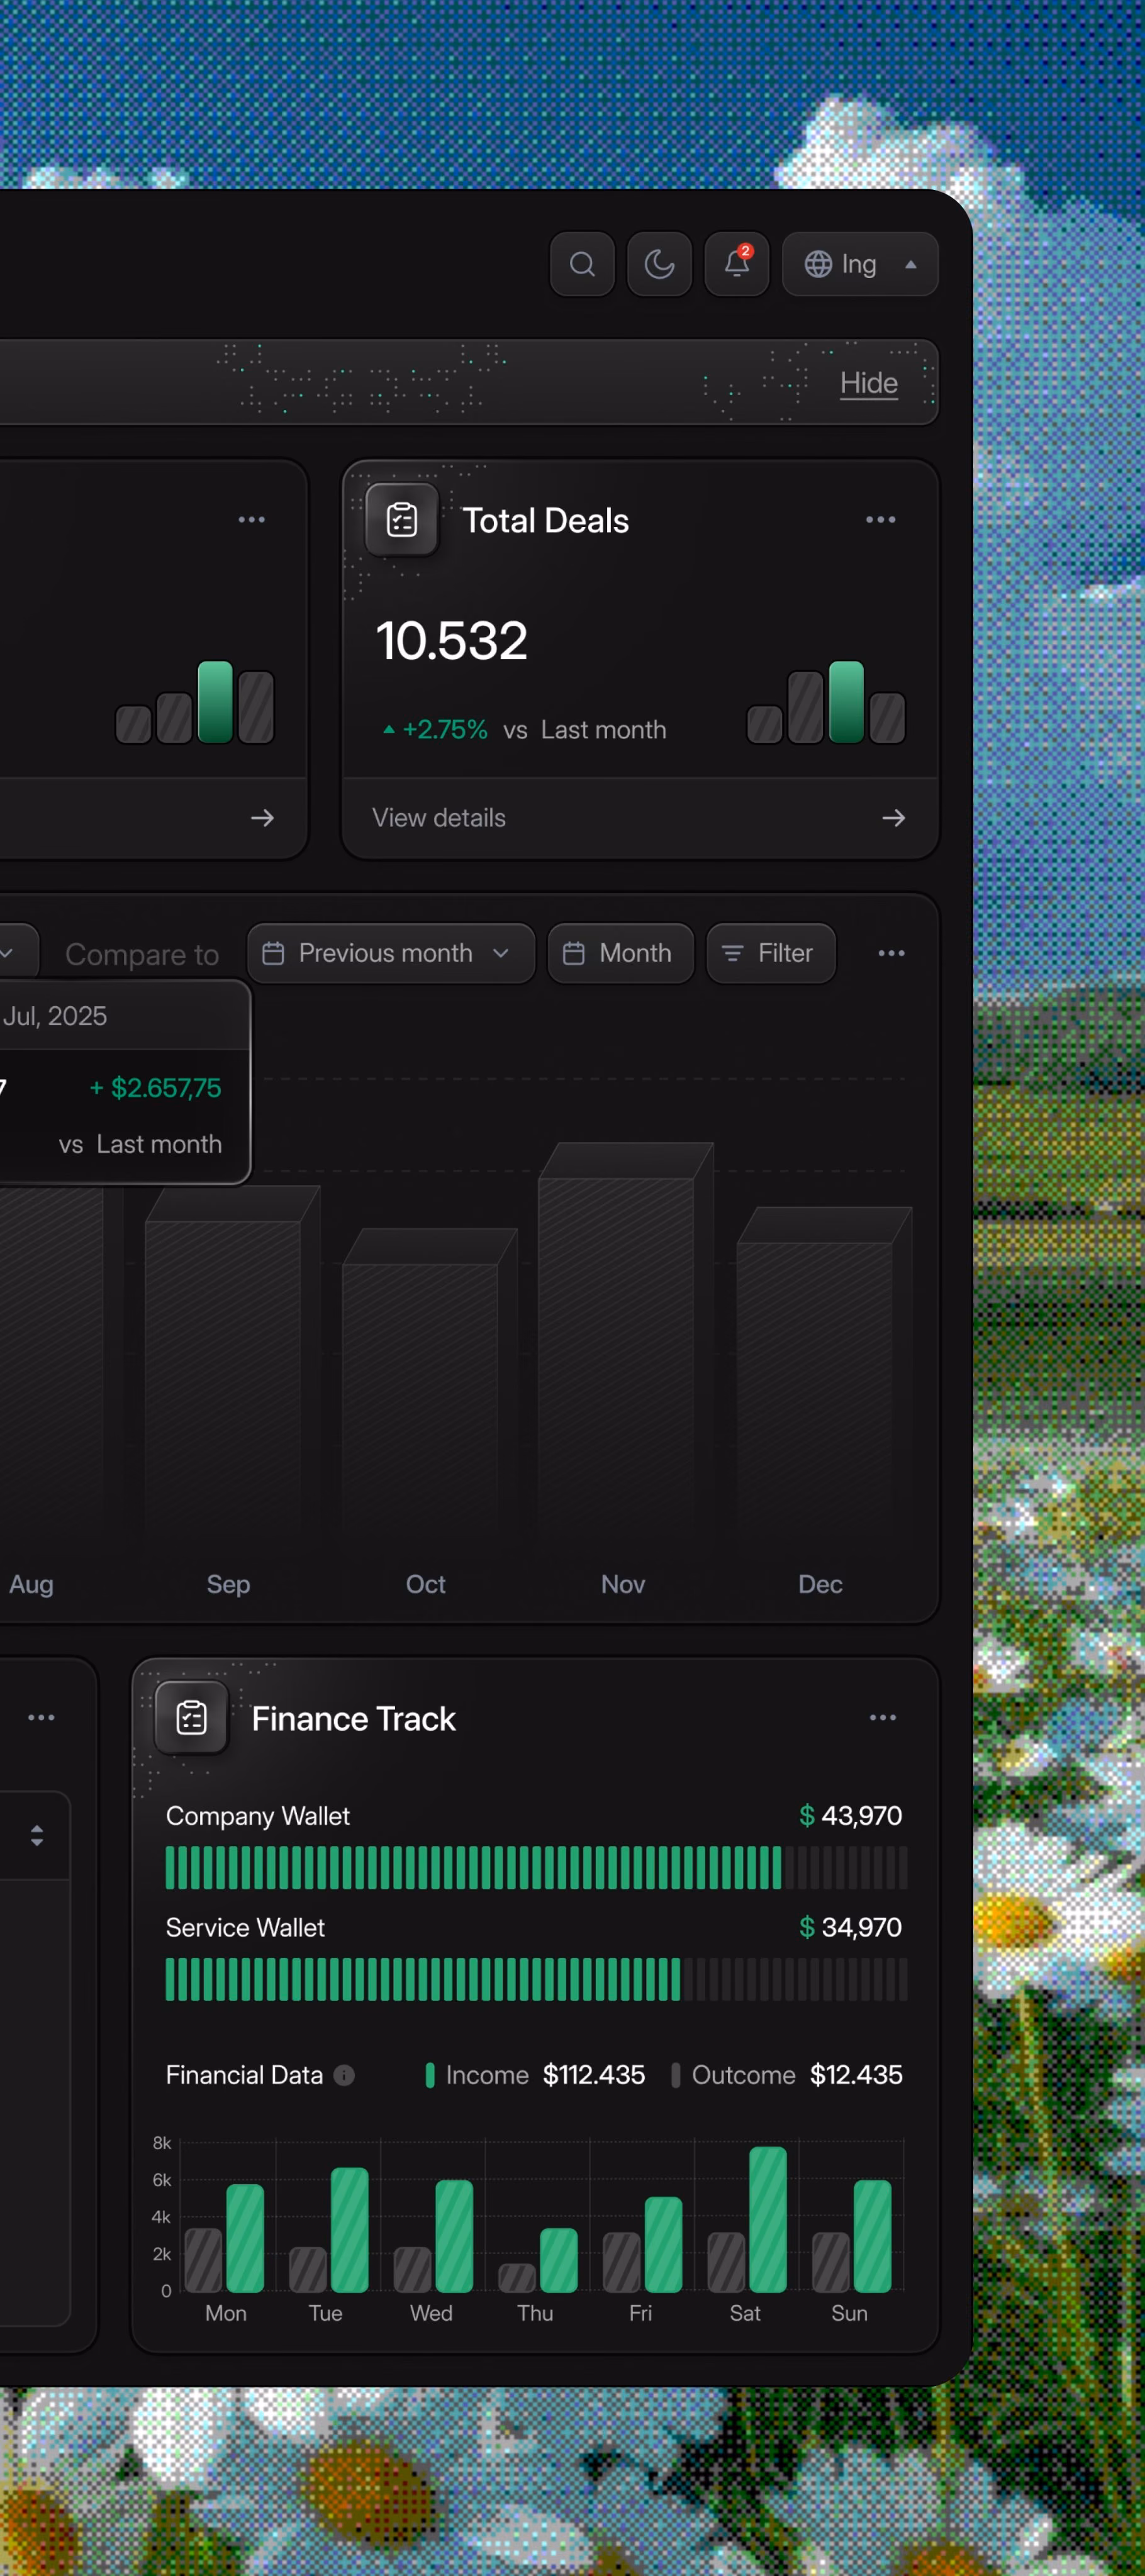Click the arrow next to View details
The width and height of the screenshot is (1145, 2576).
[x=893, y=818]
